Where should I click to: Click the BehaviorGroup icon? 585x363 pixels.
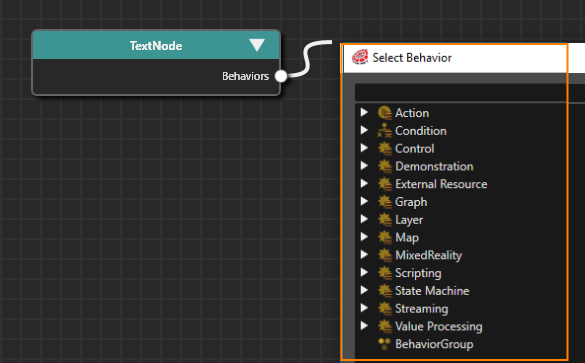[x=384, y=344]
